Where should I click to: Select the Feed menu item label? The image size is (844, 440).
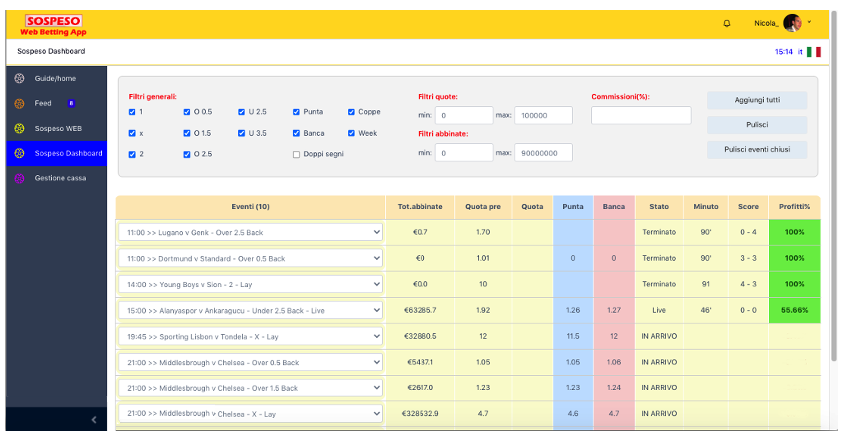(x=43, y=103)
